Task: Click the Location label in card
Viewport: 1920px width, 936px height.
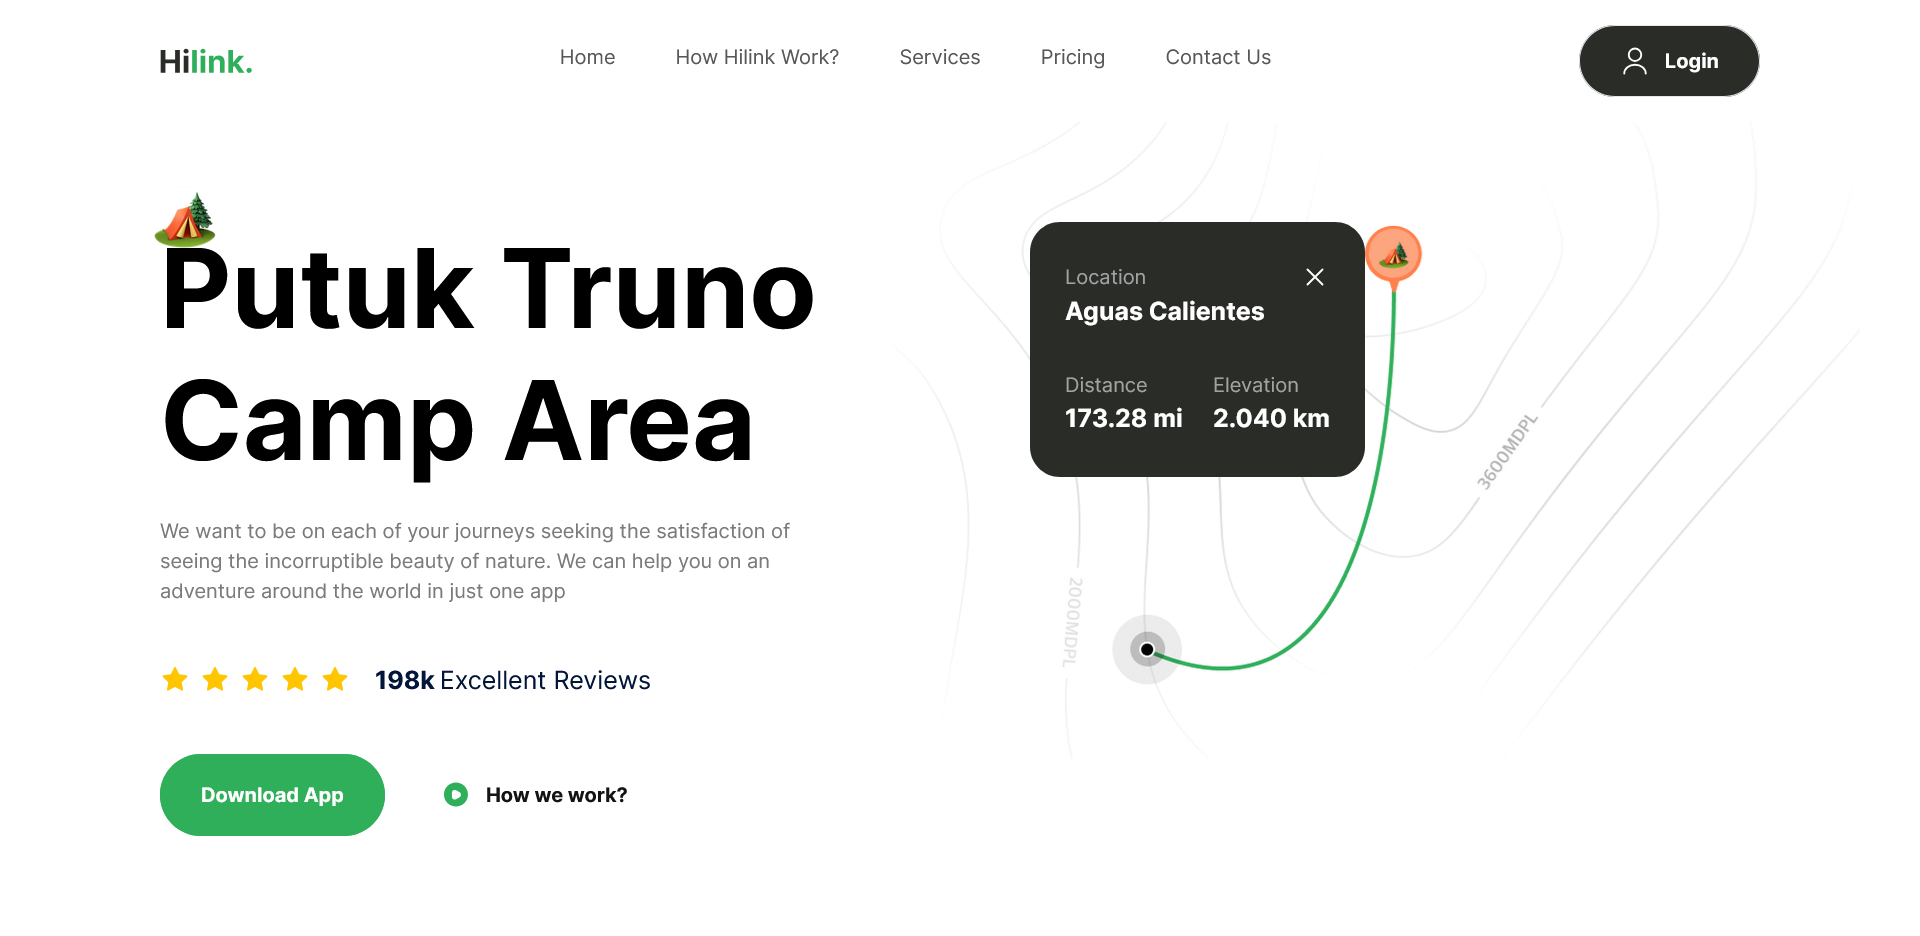Action: tap(1105, 277)
